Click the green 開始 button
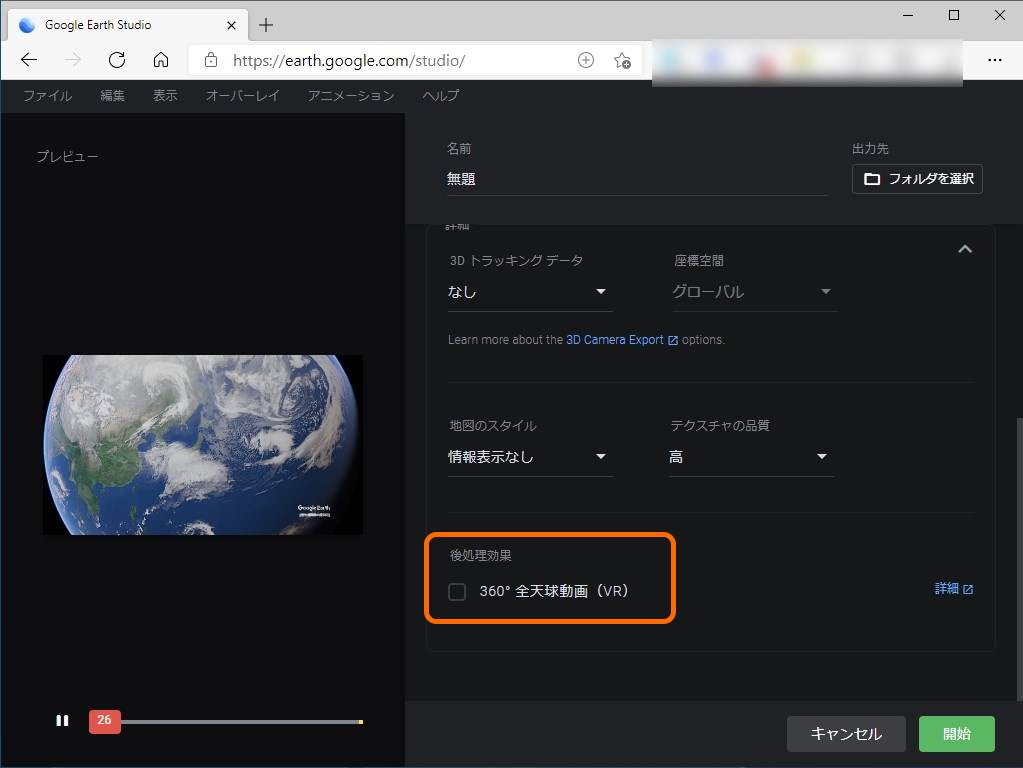This screenshot has height=768, width=1023. pyautogui.click(x=956, y=733)
